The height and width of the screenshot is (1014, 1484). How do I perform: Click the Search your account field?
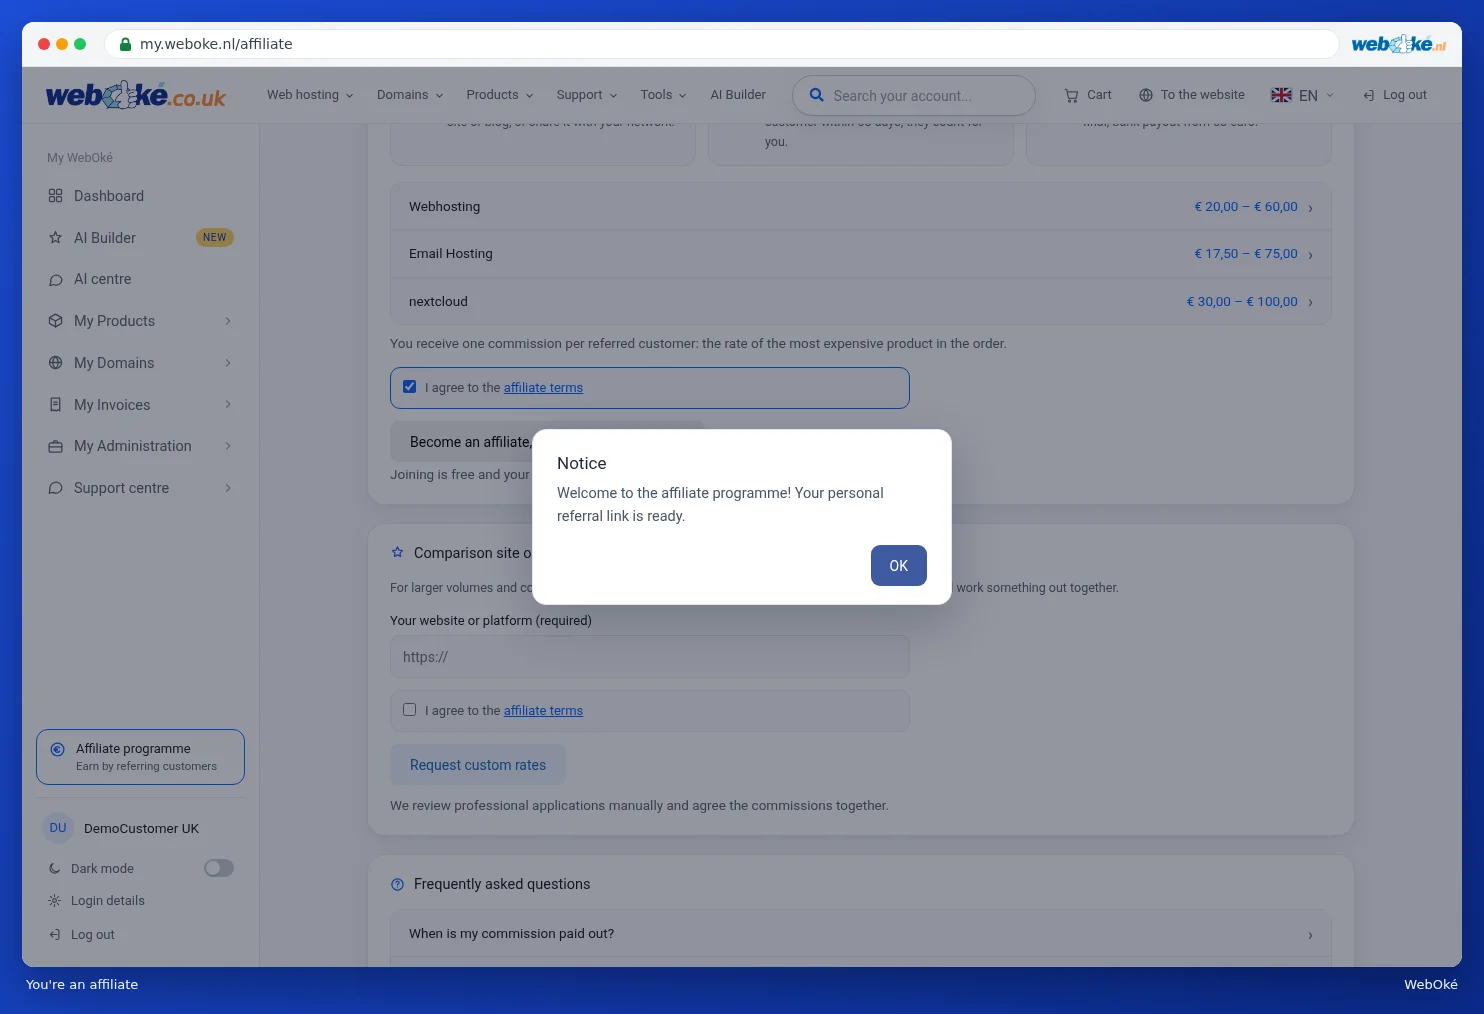pyautogui.click(x=914, y=96)
